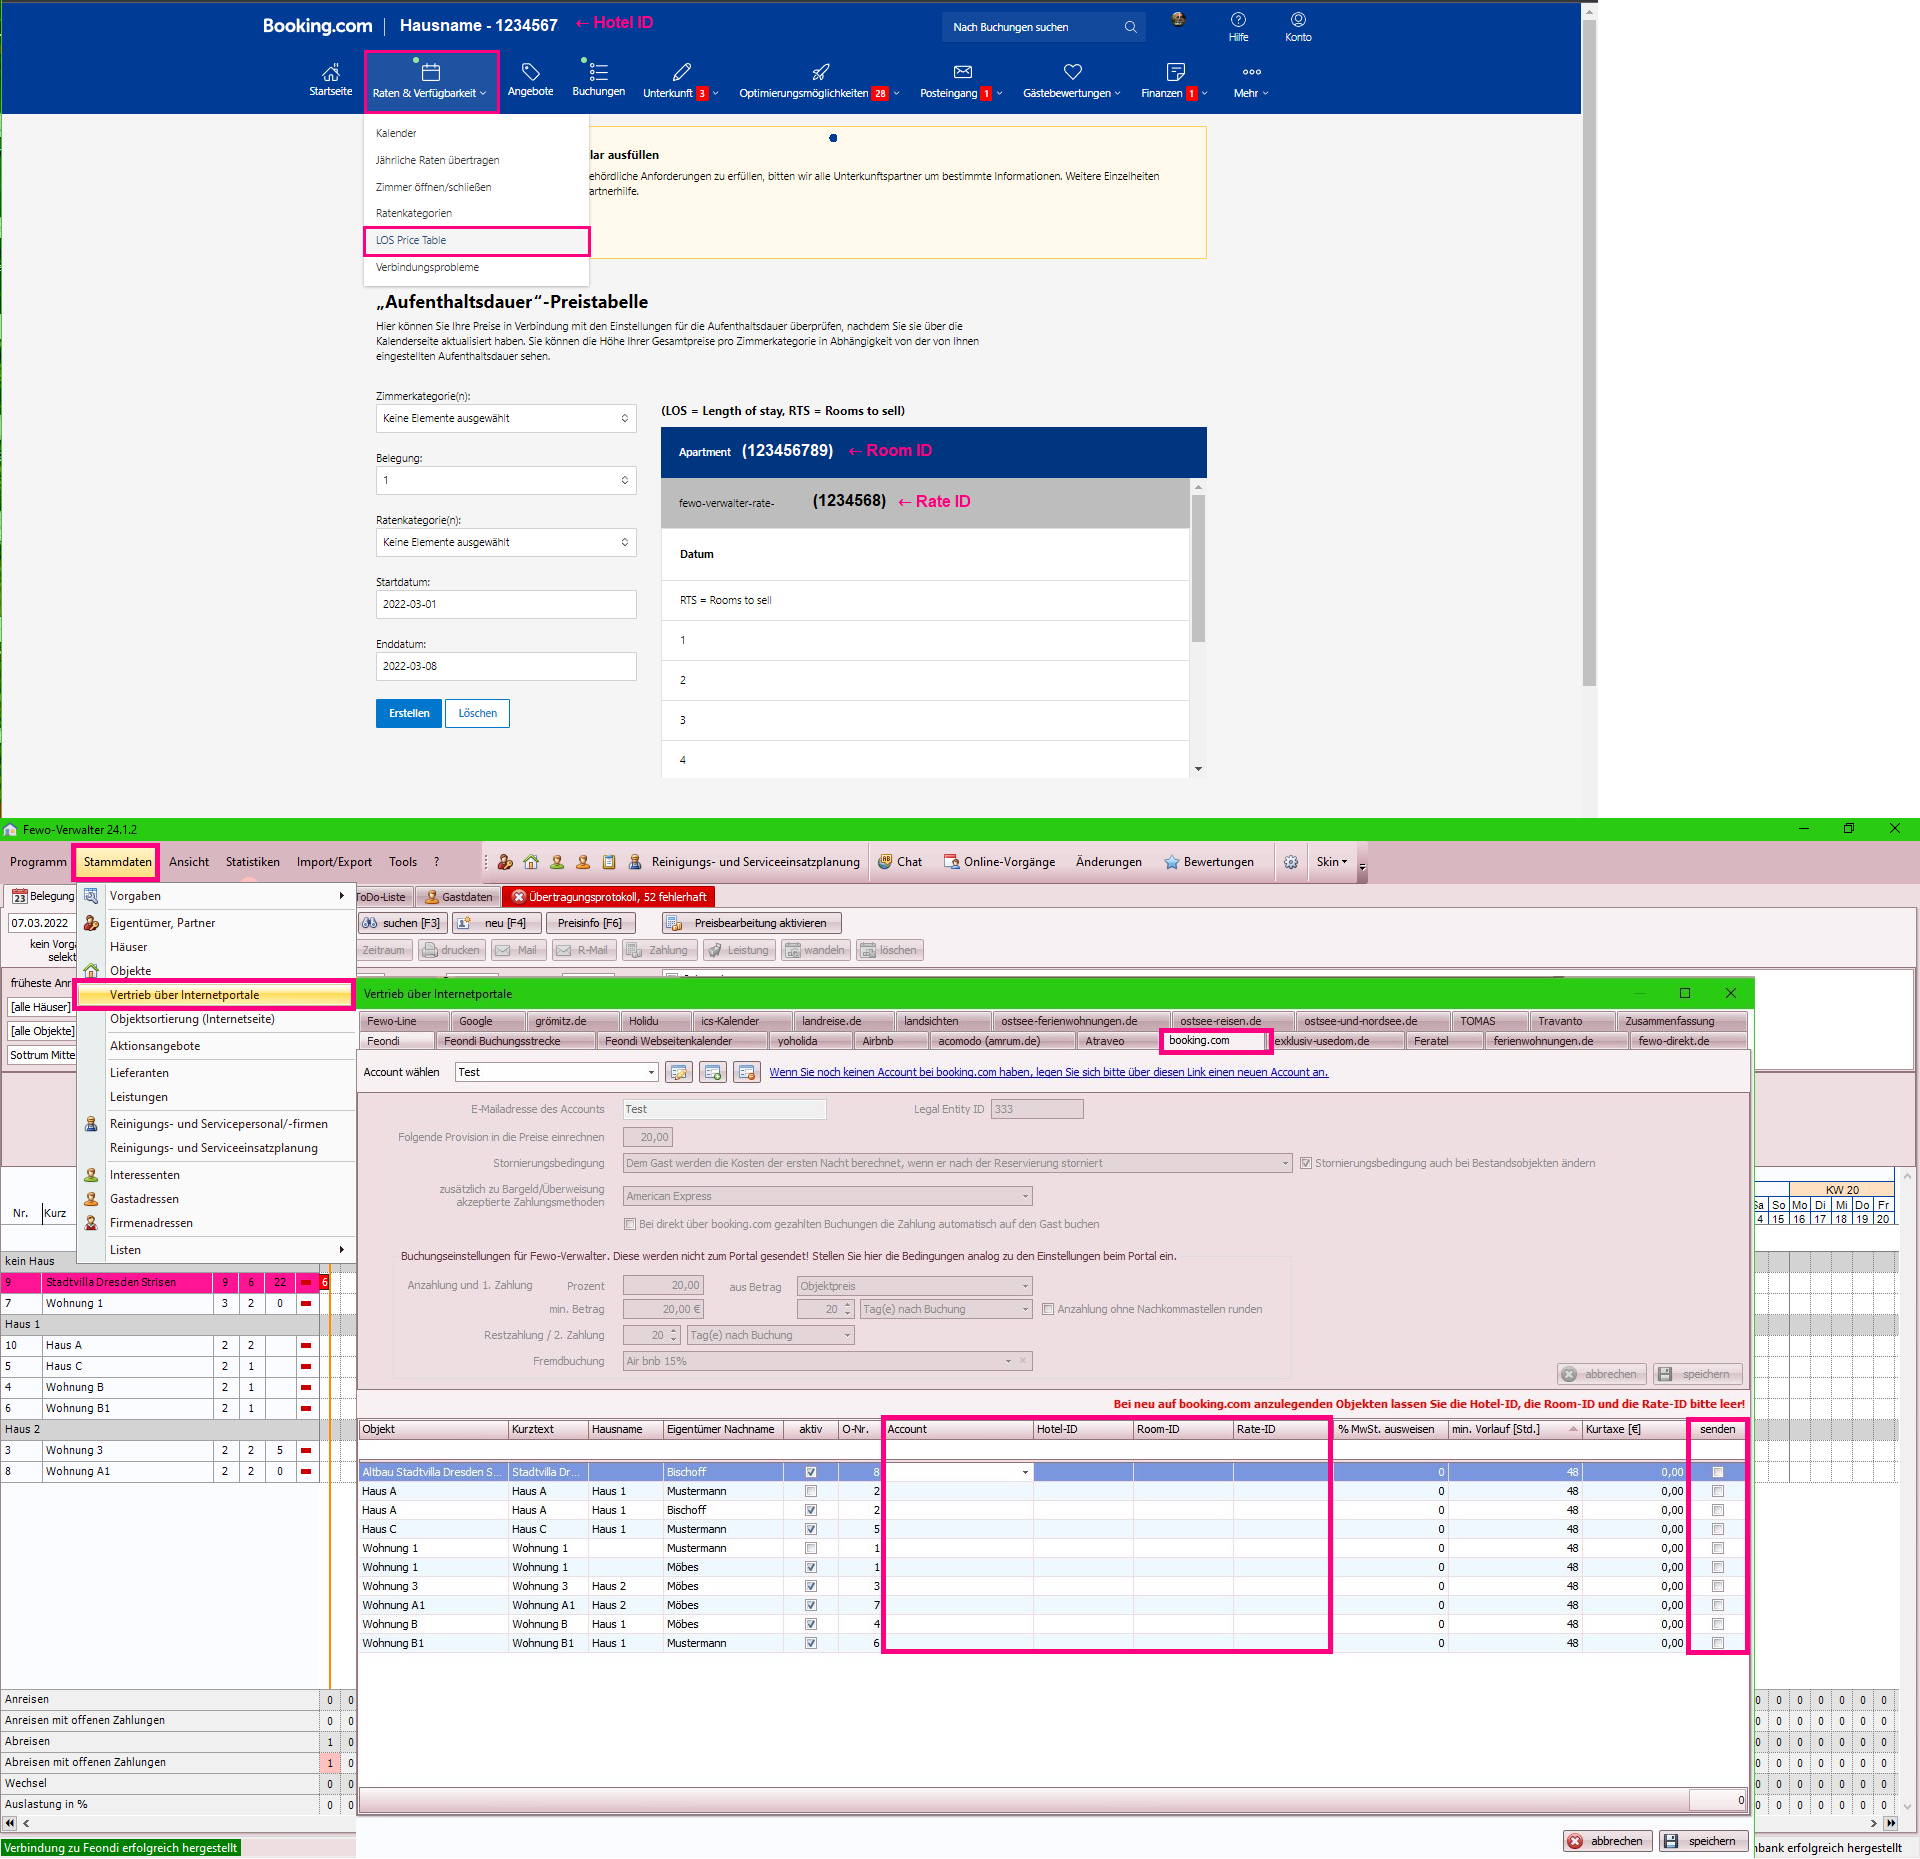Click the Posteingang envelope icon
The height and width of the screenshot is (1859, 1920).
(x=962, y=72)
